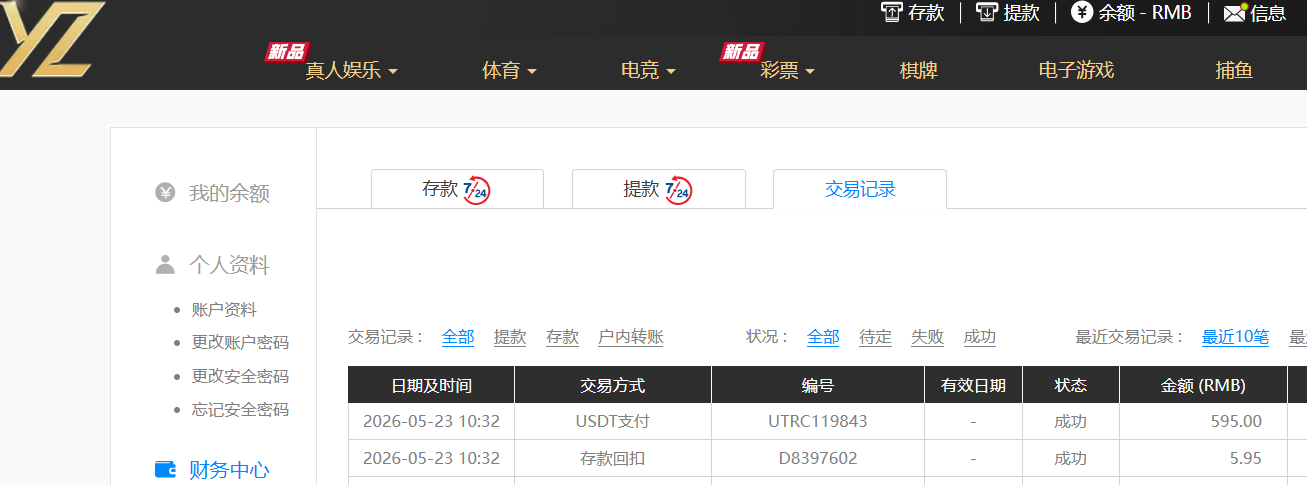
Task: Filter status by 失败
Action: [x=927, y=337]
